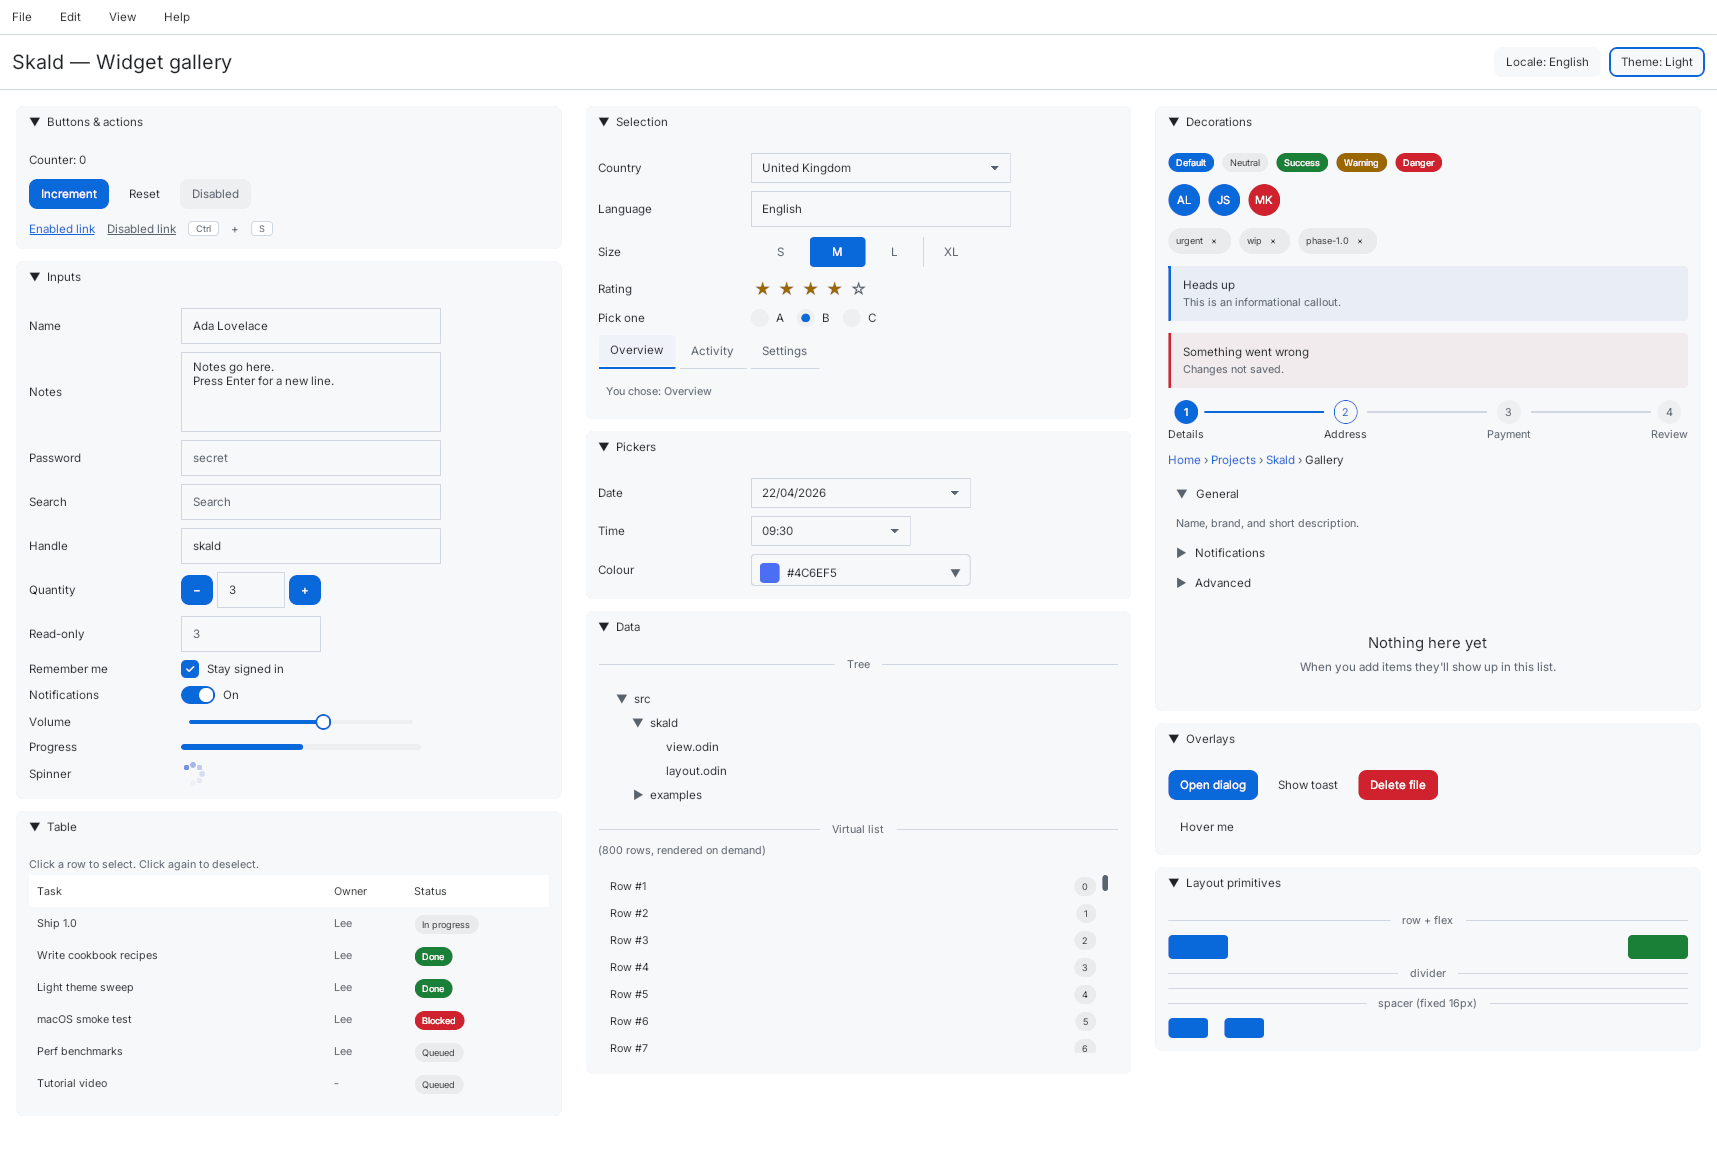Click the Volume slider handle
Screen dimensions: 1717x1149
click(323, 722)
